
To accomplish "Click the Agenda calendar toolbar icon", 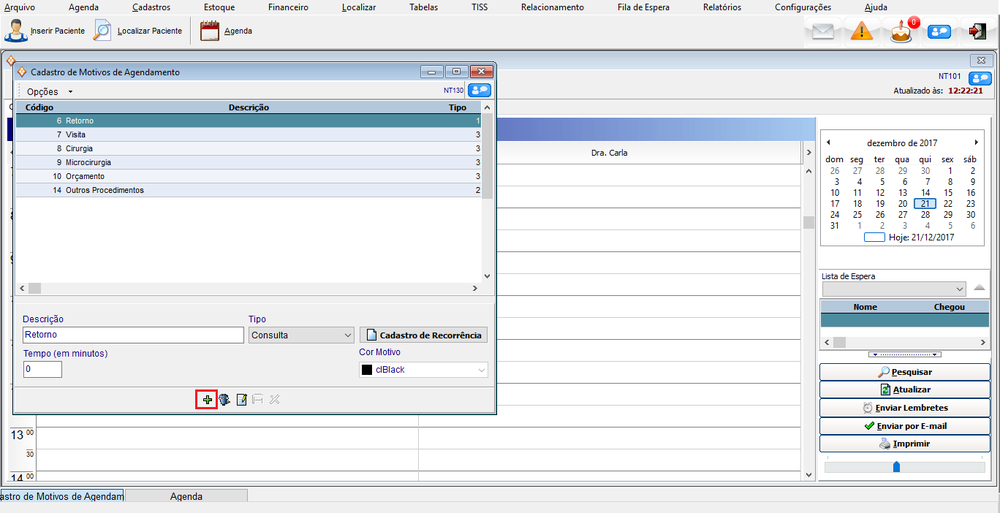I will click(x=225, y=31).
